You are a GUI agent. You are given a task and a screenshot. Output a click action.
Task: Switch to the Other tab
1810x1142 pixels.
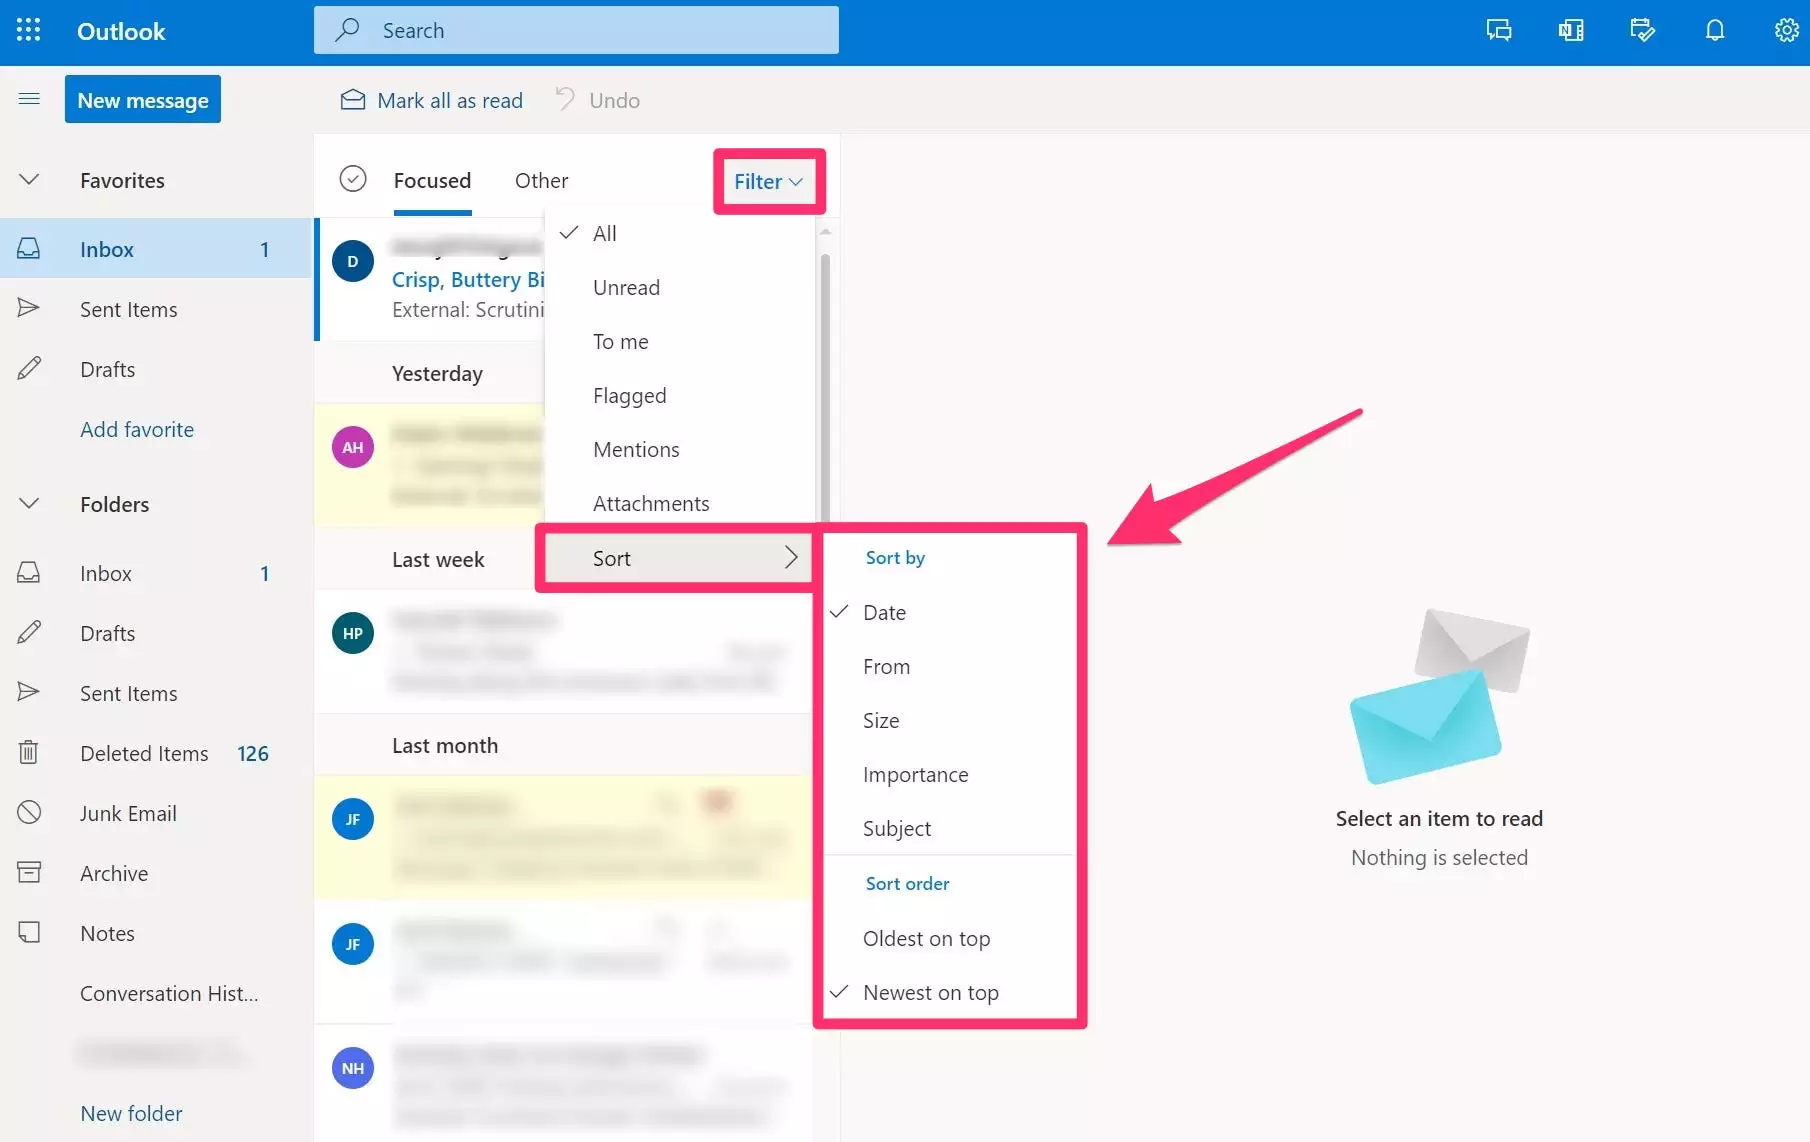pos(541,180)
